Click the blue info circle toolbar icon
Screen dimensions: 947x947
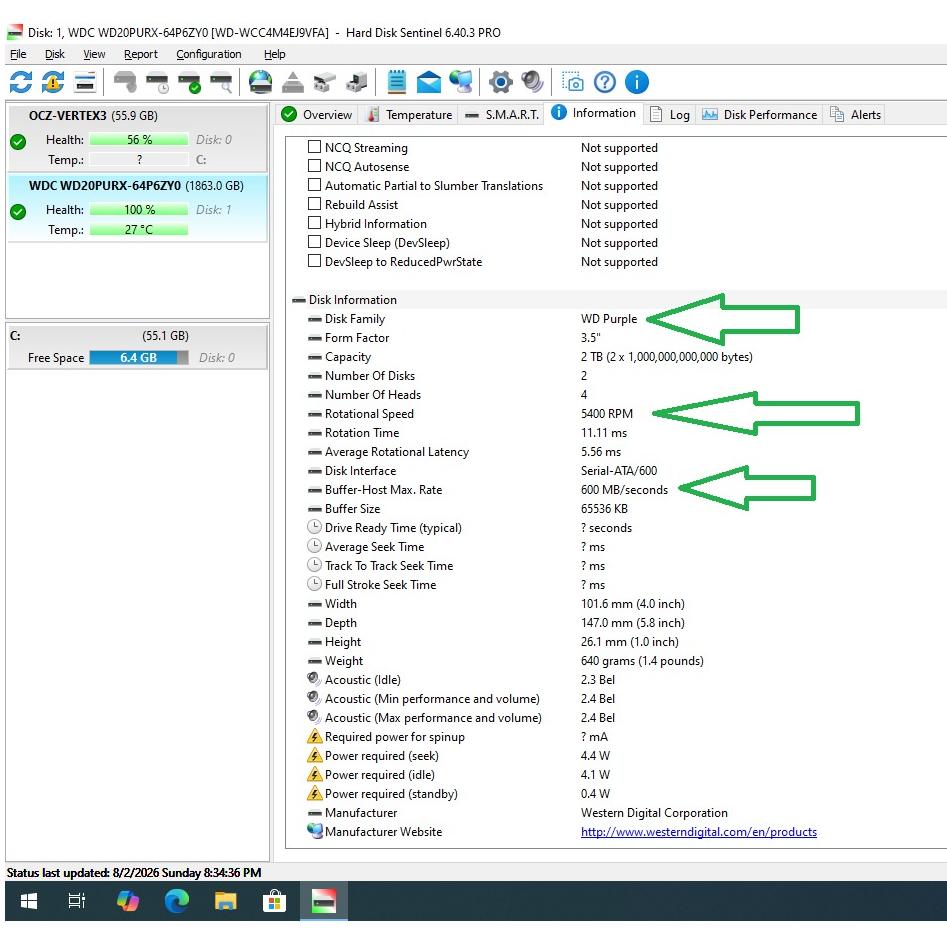pos(637,82)
